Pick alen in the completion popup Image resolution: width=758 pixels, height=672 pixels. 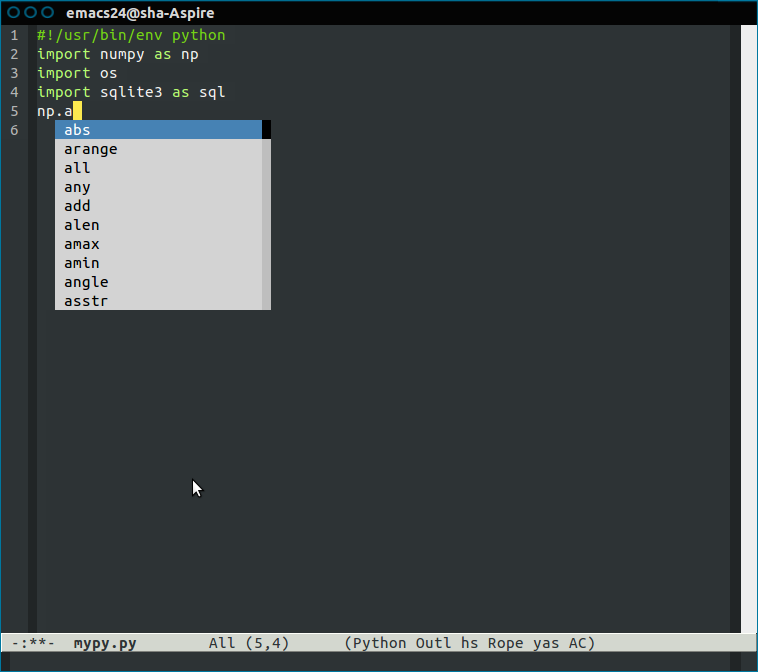tap(158, 225)
